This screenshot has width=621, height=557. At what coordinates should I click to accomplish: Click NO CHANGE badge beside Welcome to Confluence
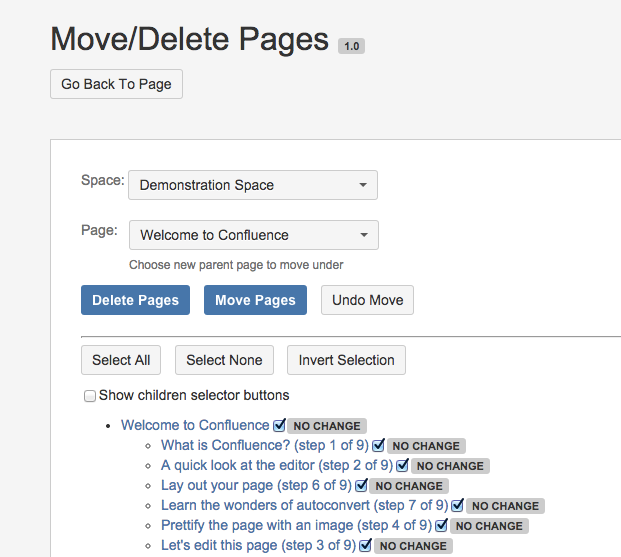coord(327,426)
